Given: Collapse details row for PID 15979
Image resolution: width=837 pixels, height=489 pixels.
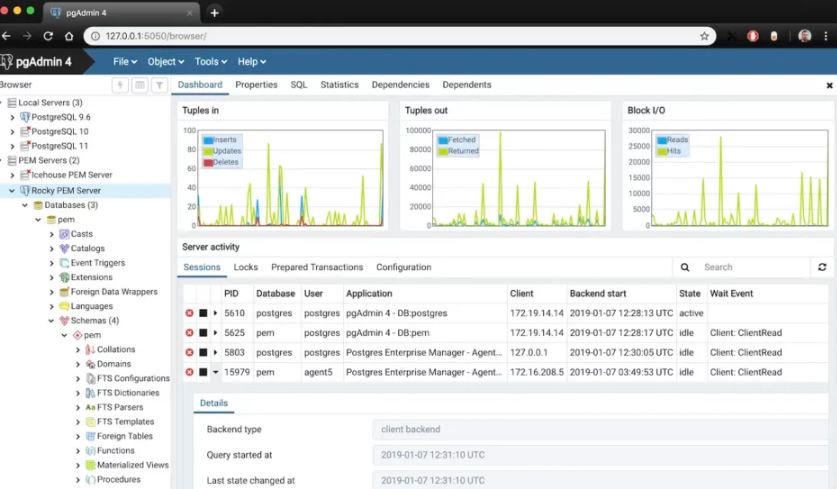Looking at the screenshot, I should (216, 372).
